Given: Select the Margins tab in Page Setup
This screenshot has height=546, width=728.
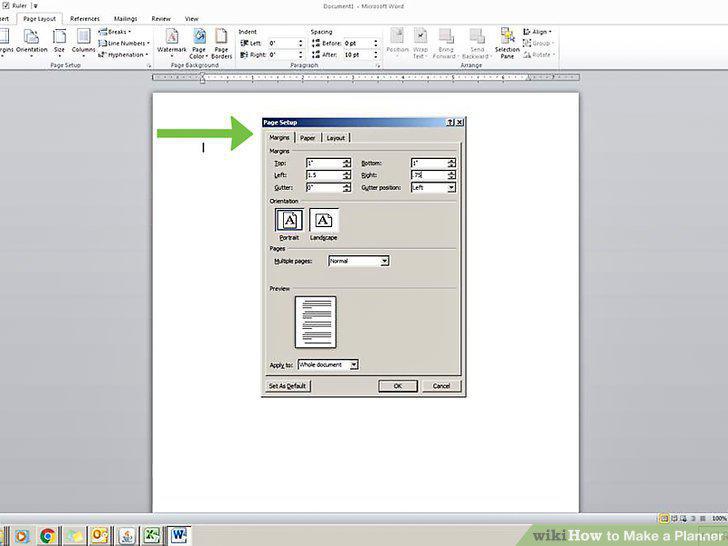Looking at the screenshot, I should coord(280,137).
